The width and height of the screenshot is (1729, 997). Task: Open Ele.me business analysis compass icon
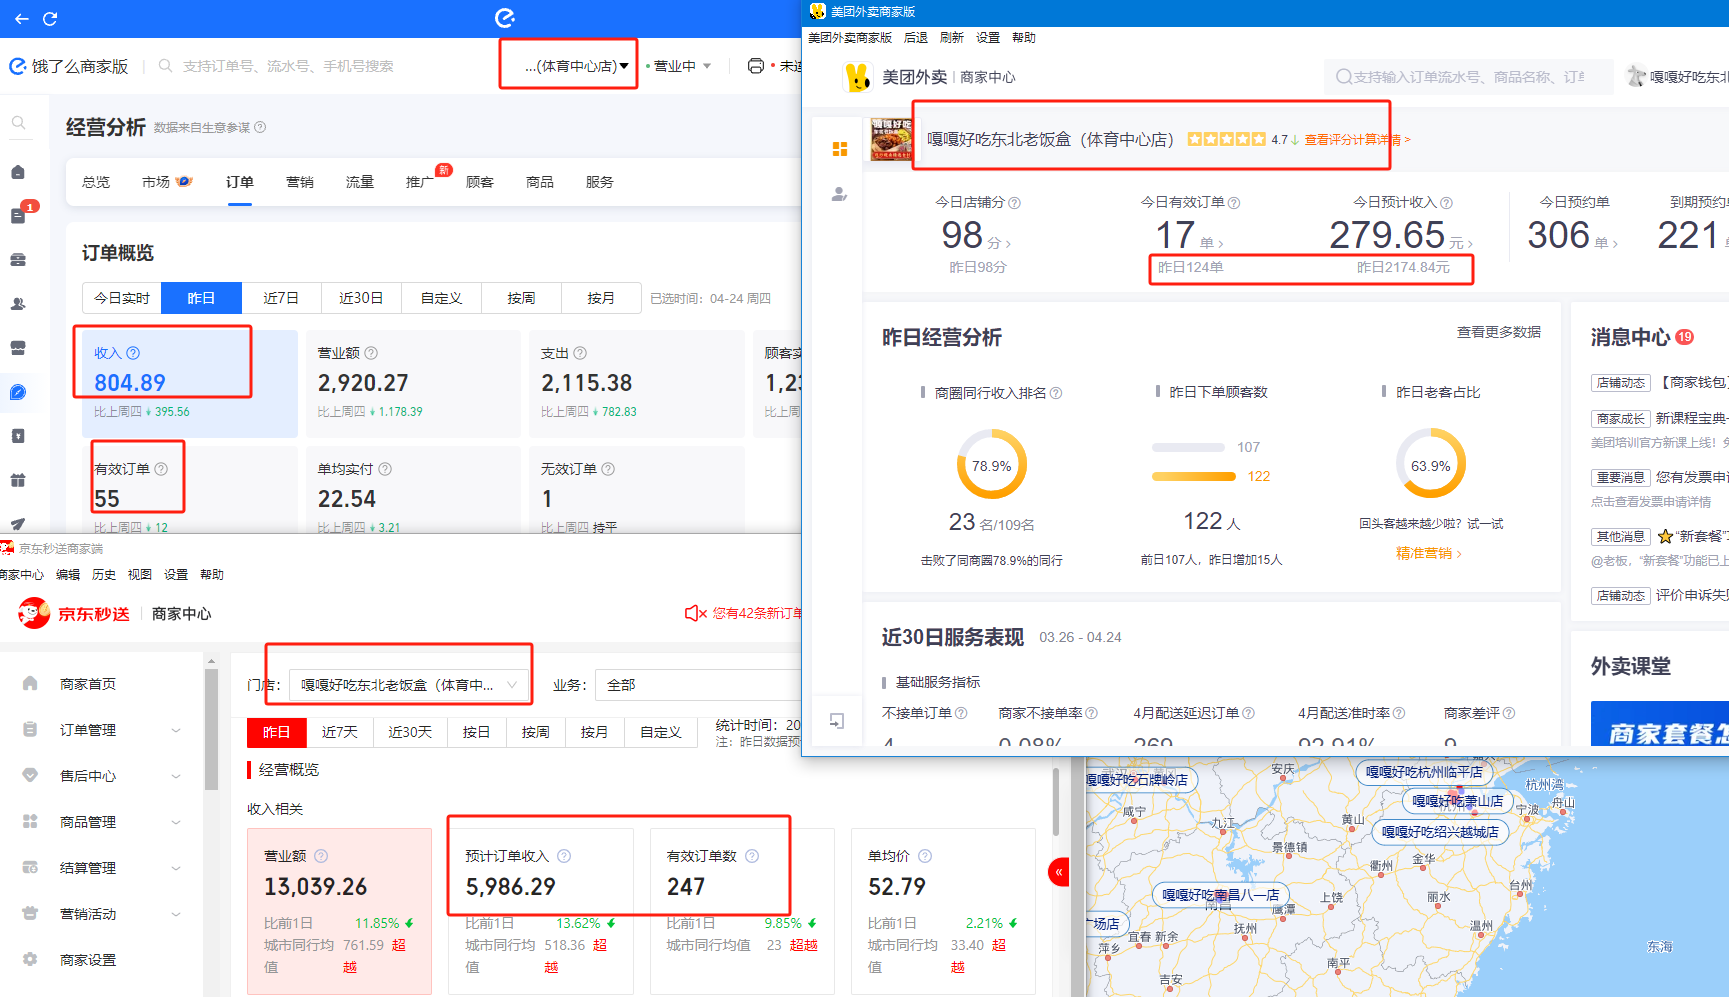click(18, 392)
